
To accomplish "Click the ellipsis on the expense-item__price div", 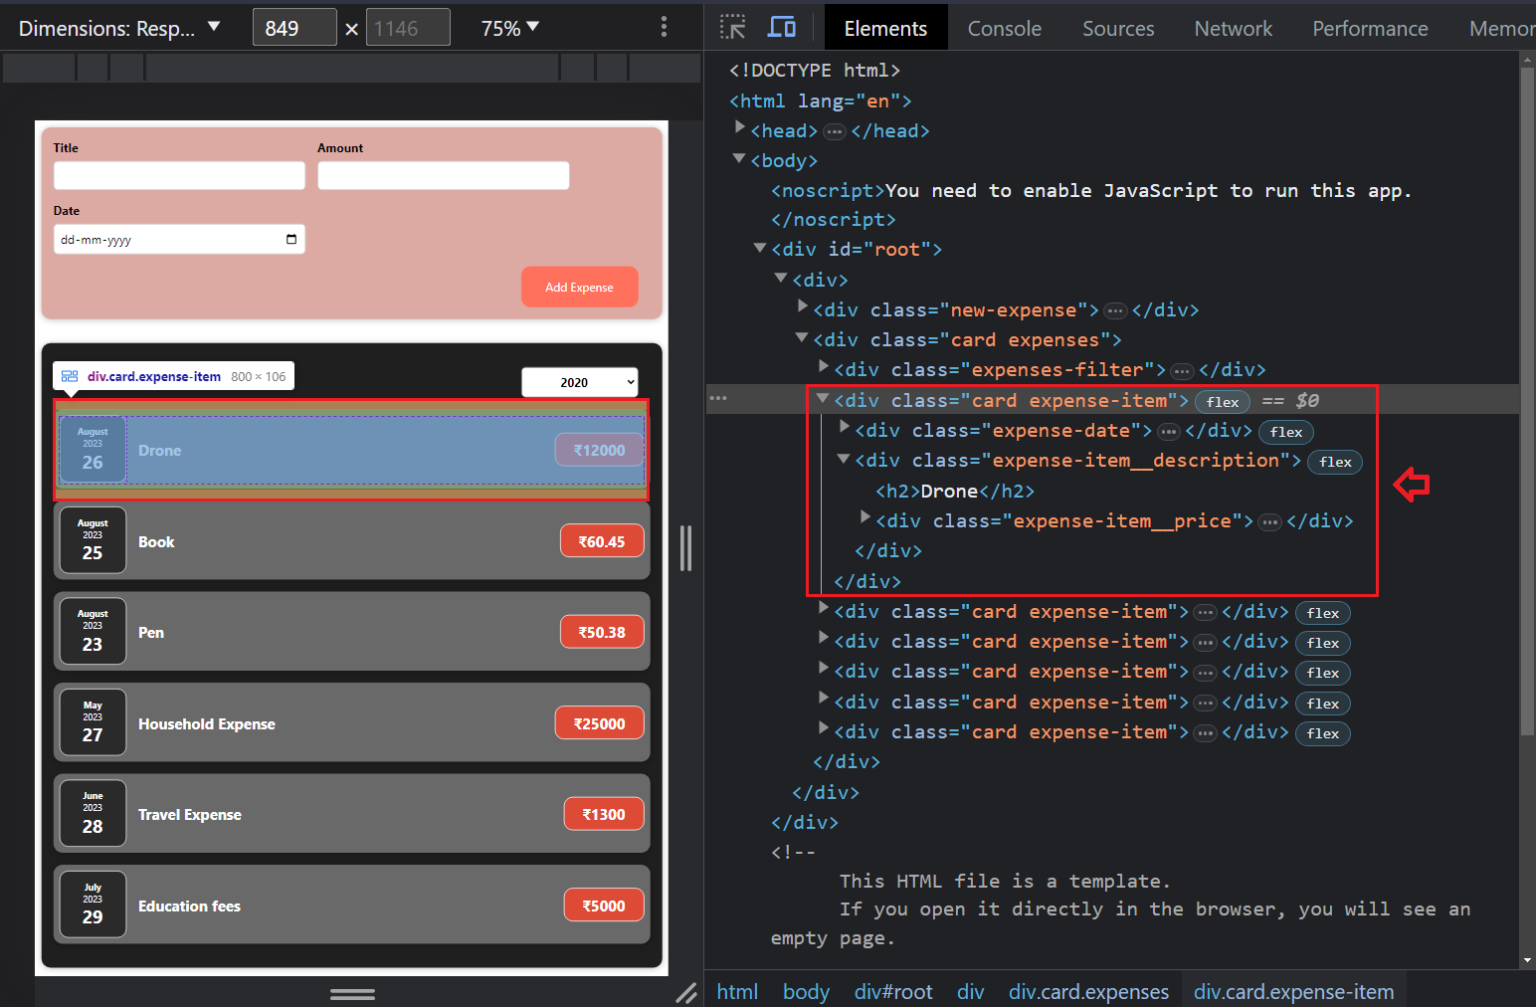I will pyautogui.click(x=1270, y=521).
